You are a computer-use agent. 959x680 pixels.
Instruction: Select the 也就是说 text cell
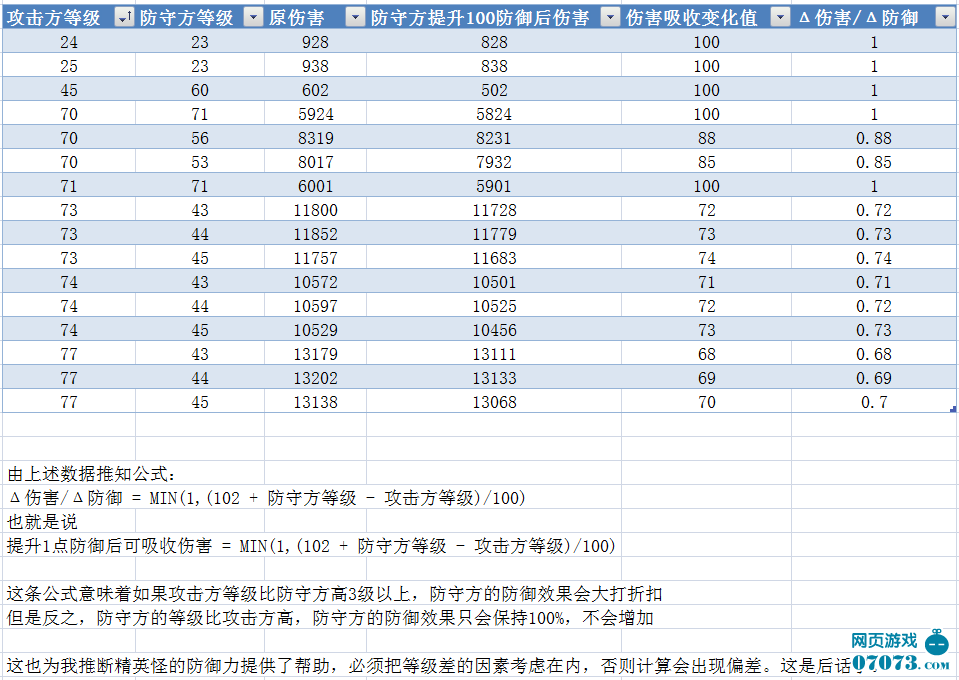click(42, 522)
